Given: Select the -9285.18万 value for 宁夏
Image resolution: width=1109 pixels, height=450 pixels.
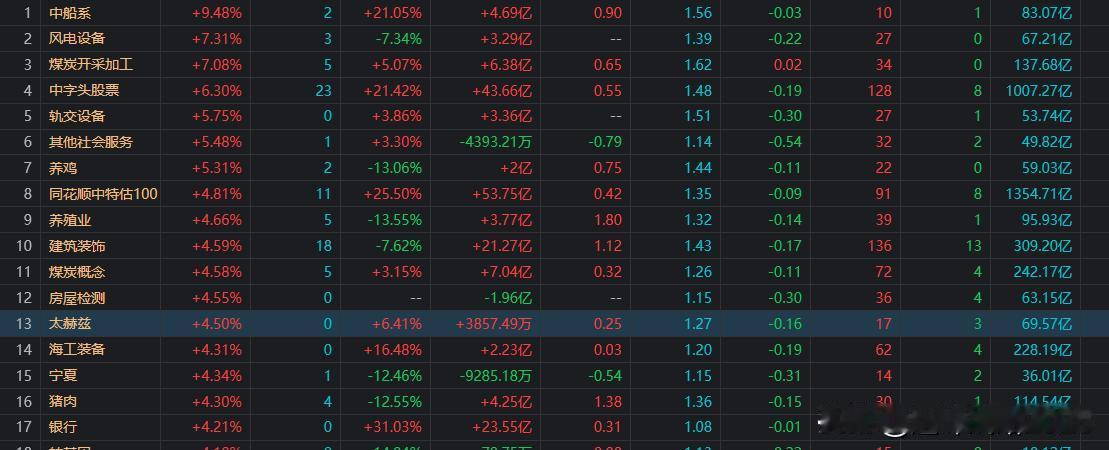Looking at the screenshot, I should tap(495, 376).
